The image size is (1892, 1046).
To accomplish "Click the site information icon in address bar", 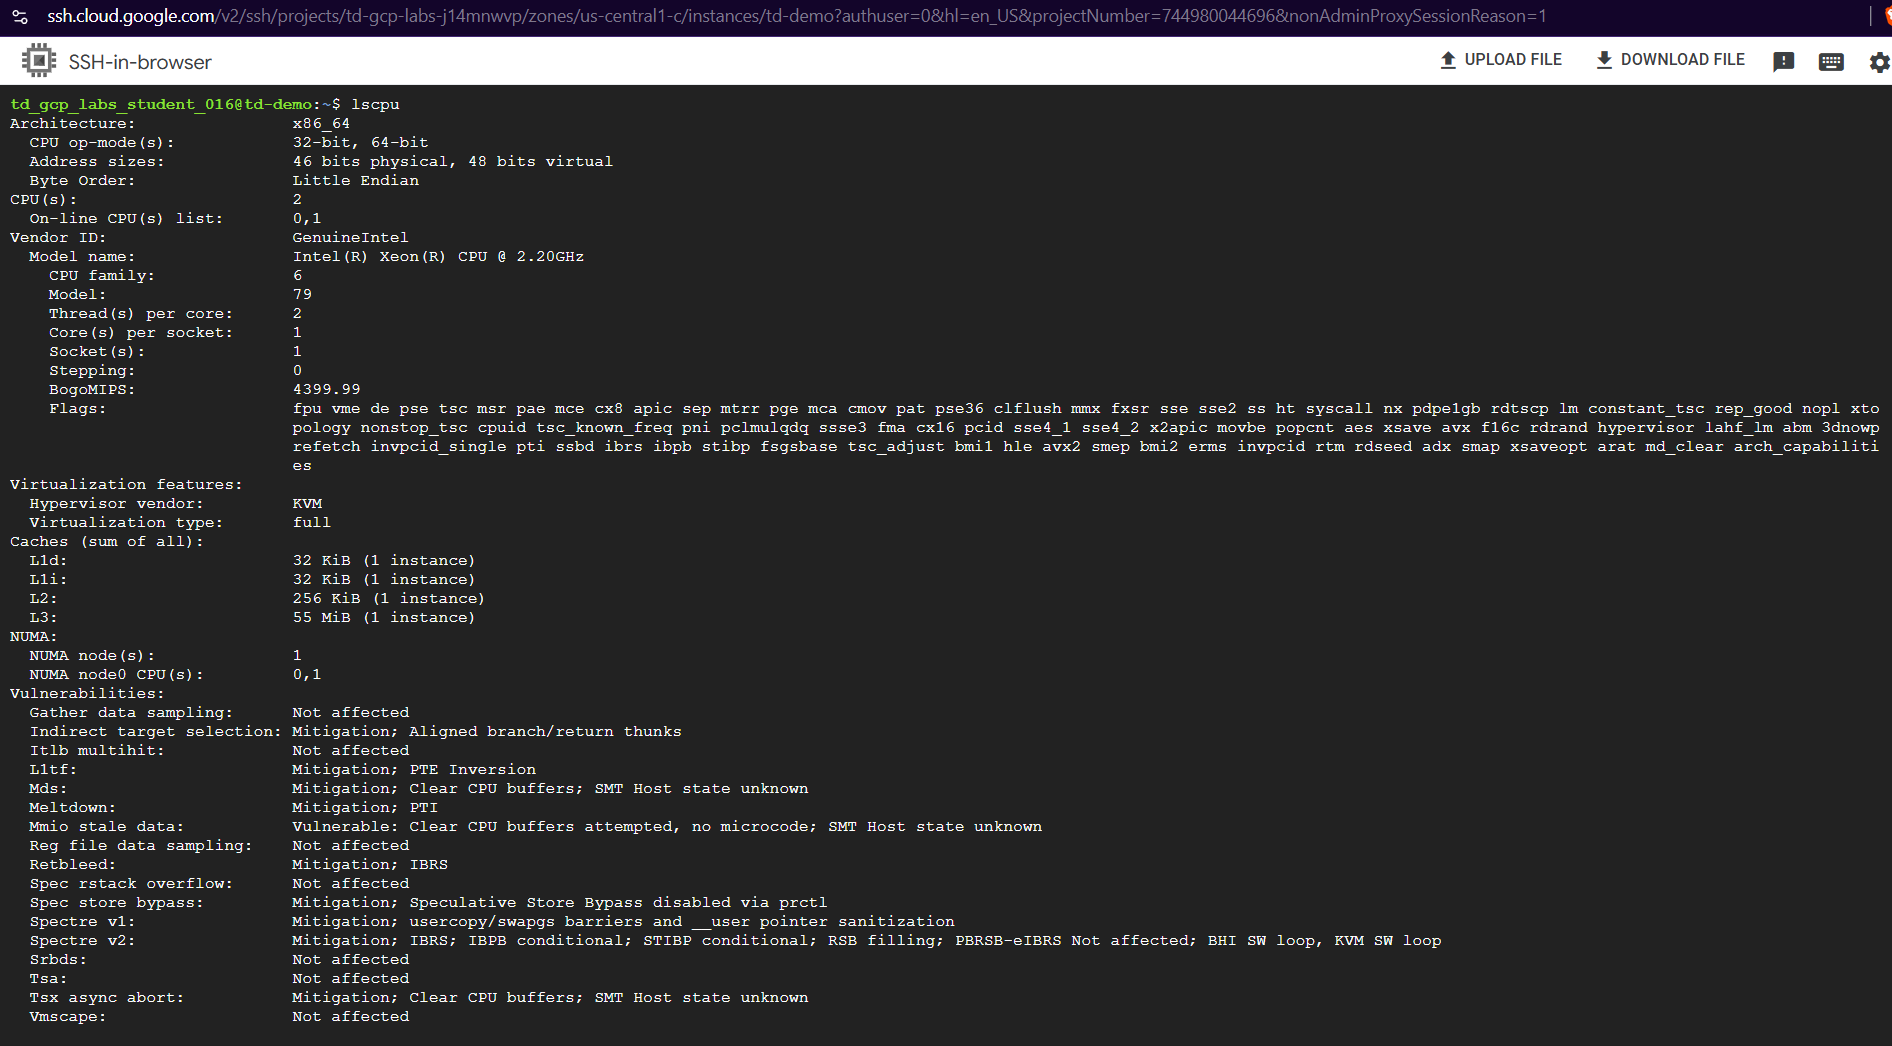I will [20, 17].
